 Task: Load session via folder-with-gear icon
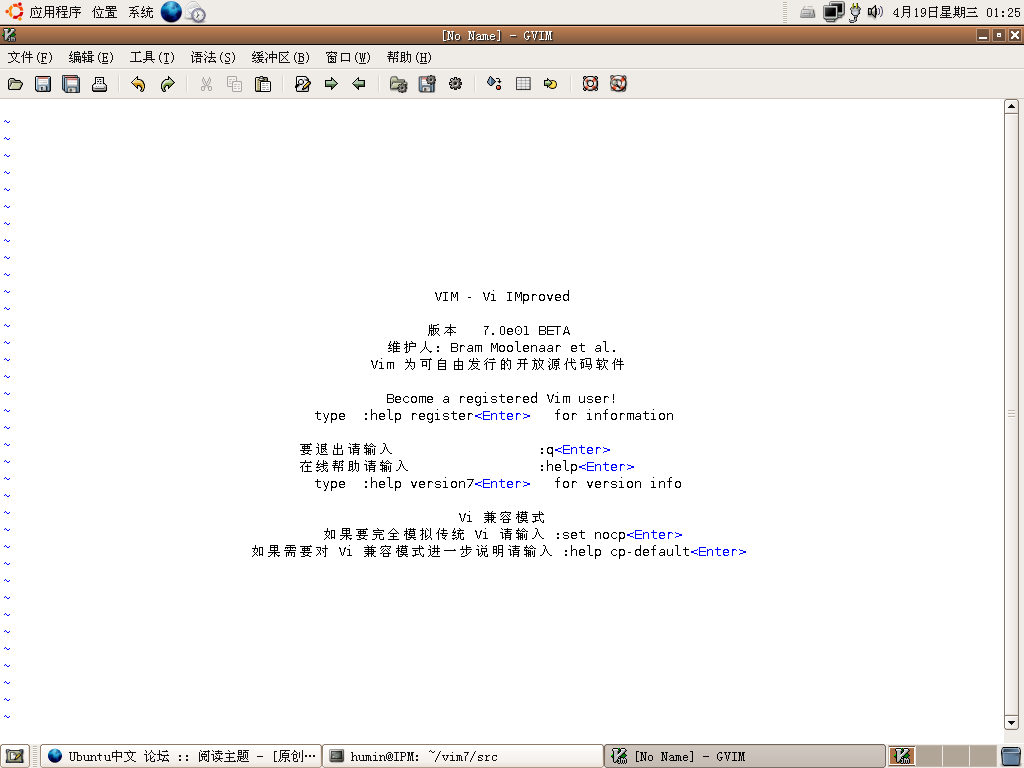point(398,84)
